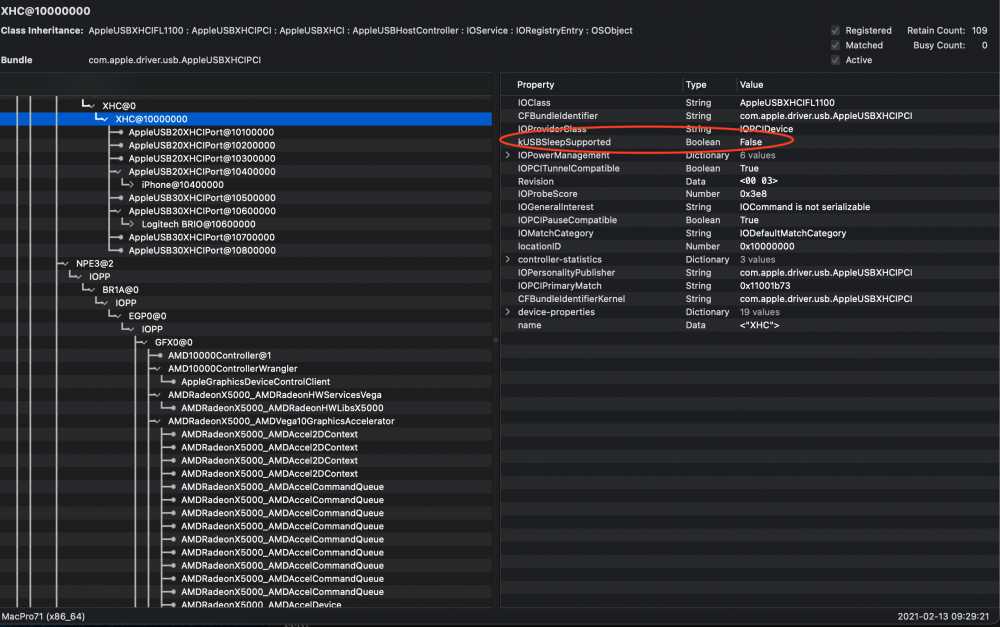Select the IOPCIPrimaryMatch property row
The image size is (1000, 627).
(x=749, y=286)
